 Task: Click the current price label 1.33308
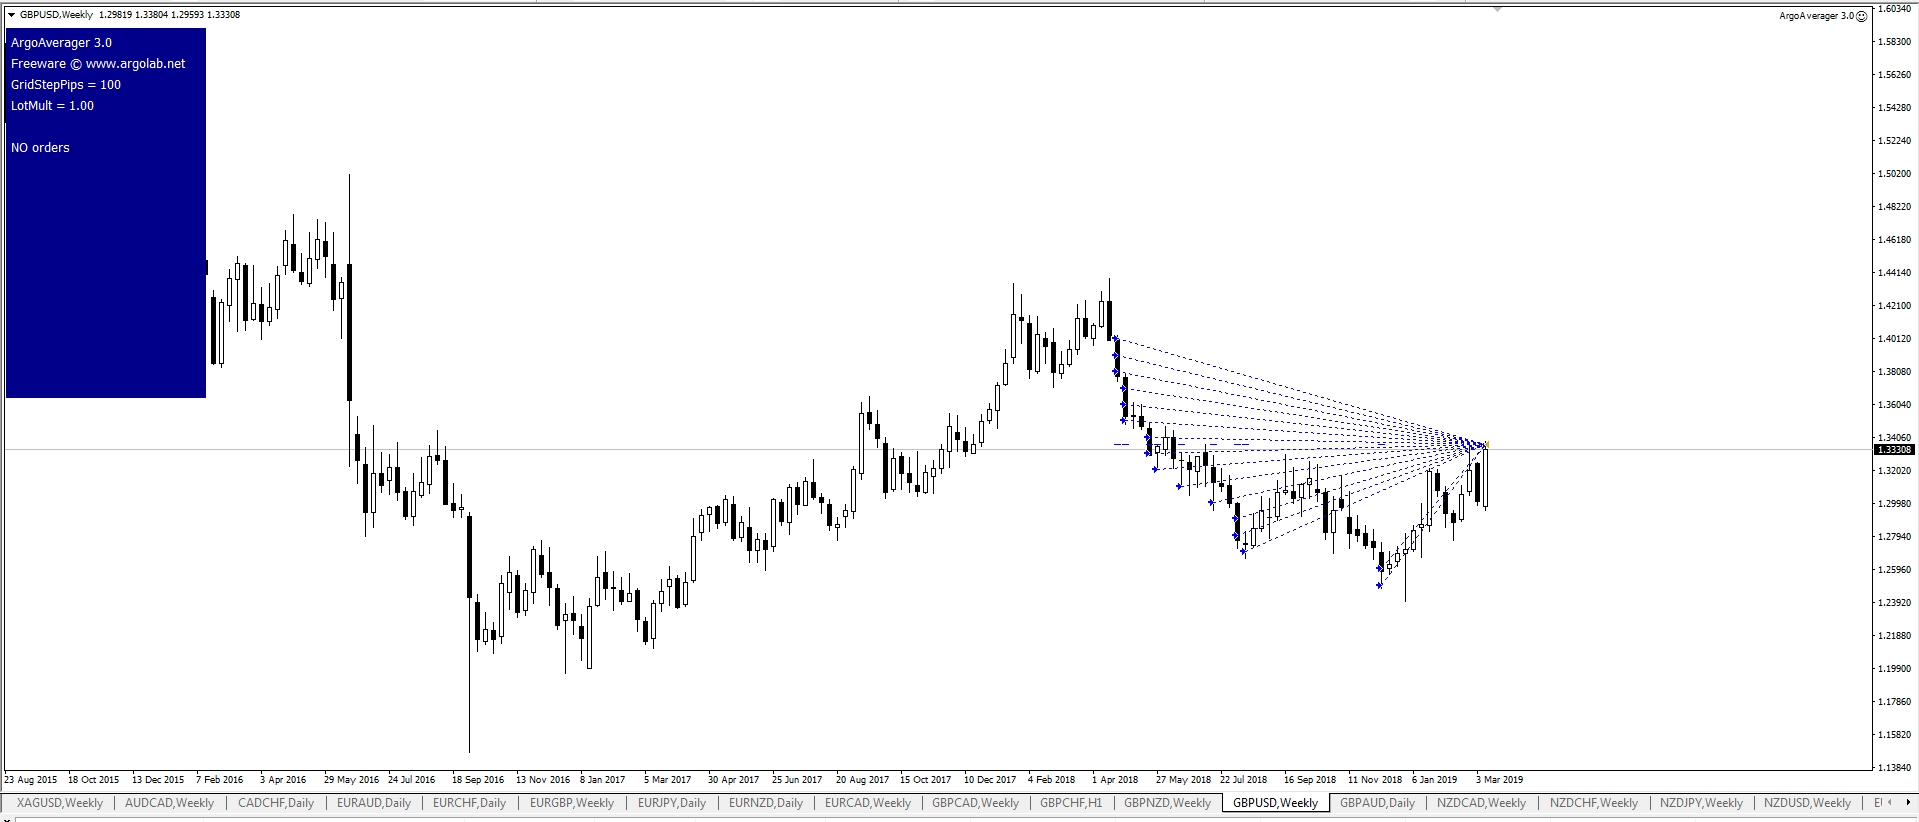tap(1894, 450)
